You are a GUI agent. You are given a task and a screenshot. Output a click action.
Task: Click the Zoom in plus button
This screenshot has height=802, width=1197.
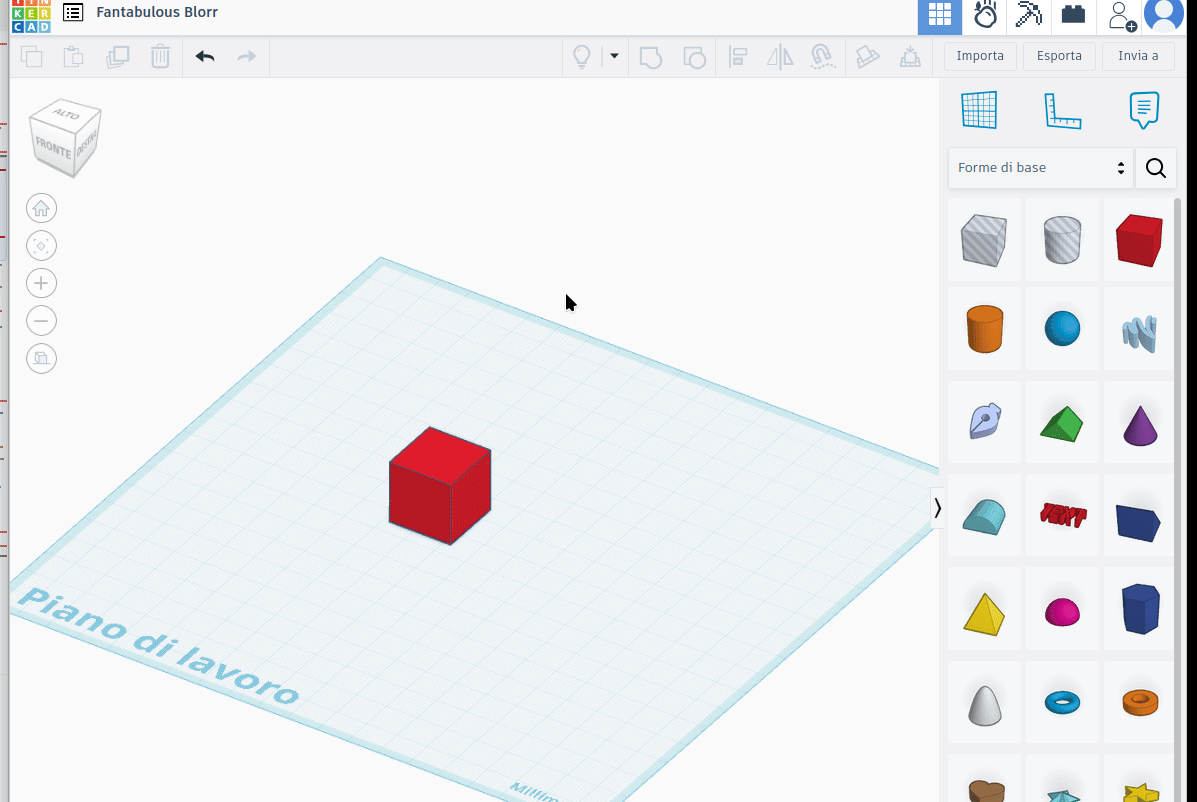pyautogui.click(x=41, y=283)
